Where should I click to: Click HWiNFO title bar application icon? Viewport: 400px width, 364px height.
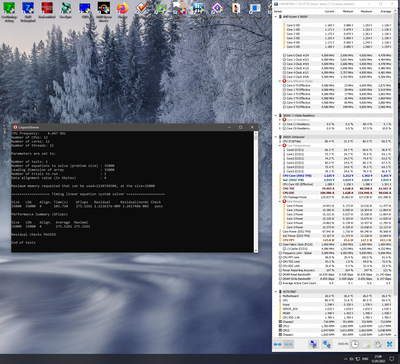coord(276,4)
